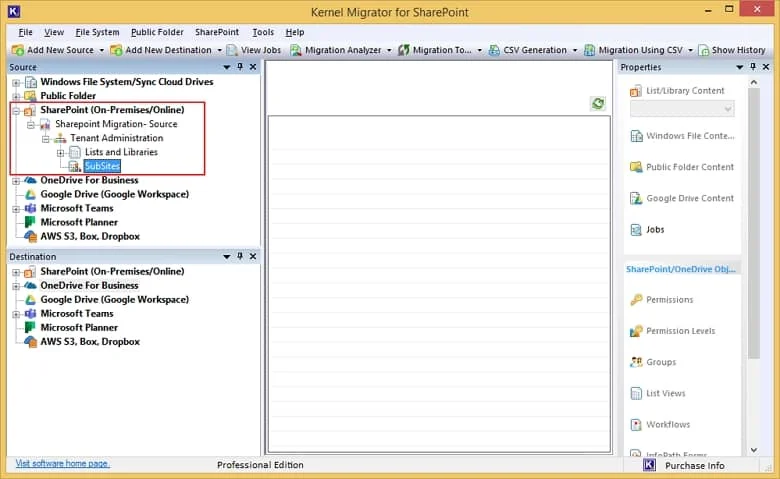Click the Migration Using CSV icon
The image size is (780, 479).
click(589, 50)
